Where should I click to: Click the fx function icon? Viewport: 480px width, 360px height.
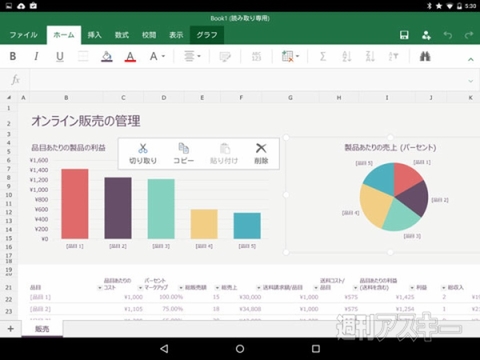(15, 80)
